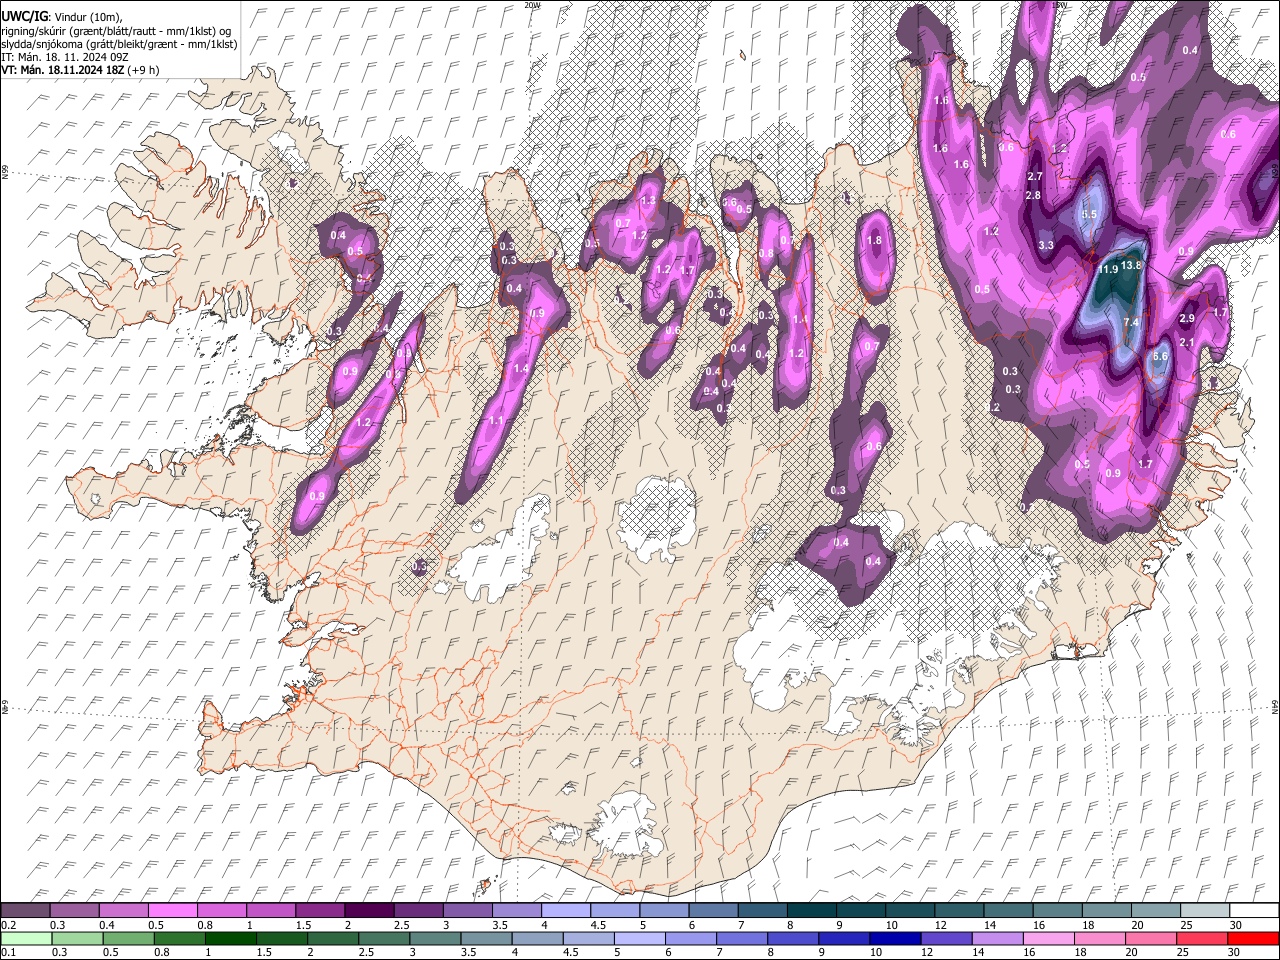Select the 2–2.5 darkest purple swatch, upper legend
This screenshot has width=1280, height=960.
[x=369, y=910]
